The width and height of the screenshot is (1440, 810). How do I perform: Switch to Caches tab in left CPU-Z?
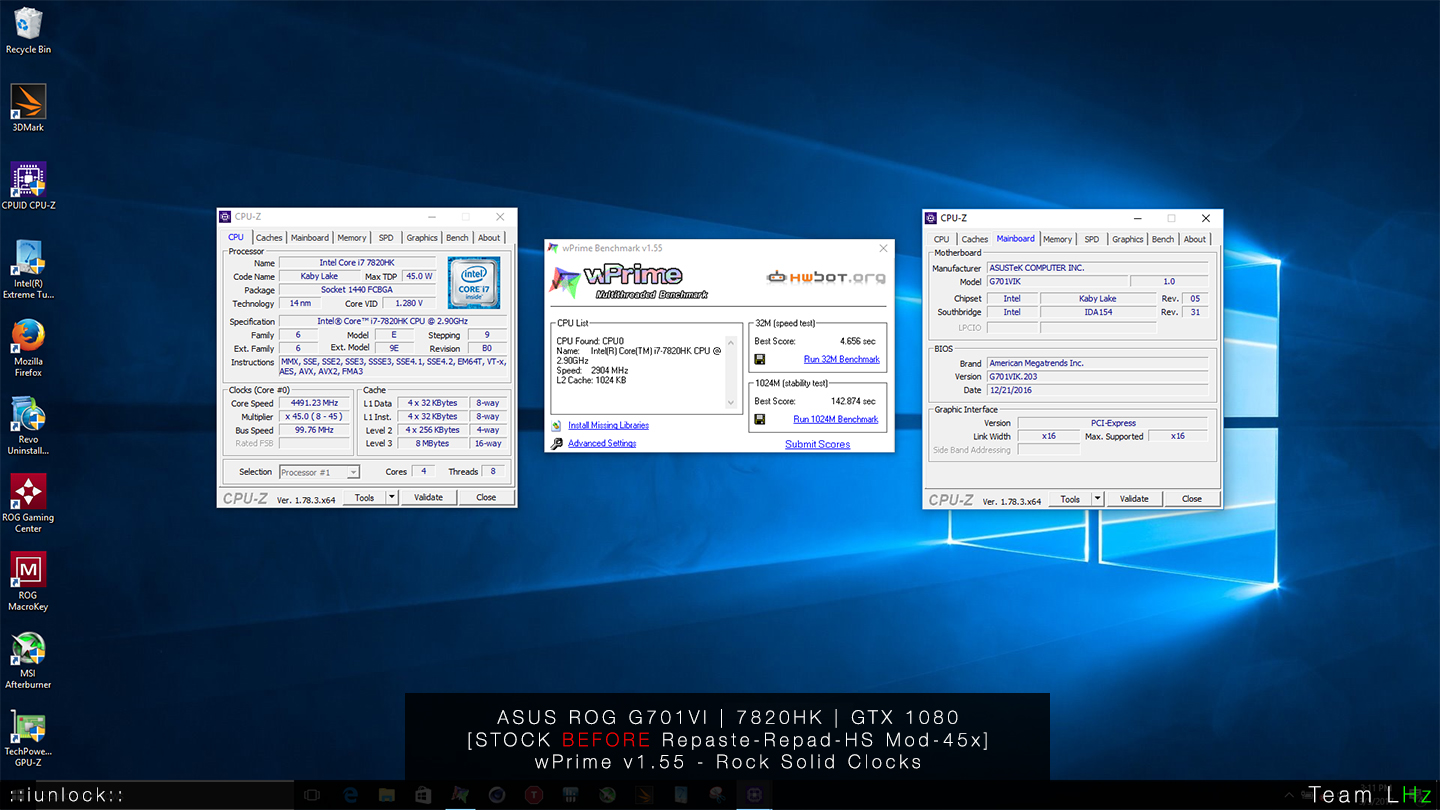coord(269,238)
